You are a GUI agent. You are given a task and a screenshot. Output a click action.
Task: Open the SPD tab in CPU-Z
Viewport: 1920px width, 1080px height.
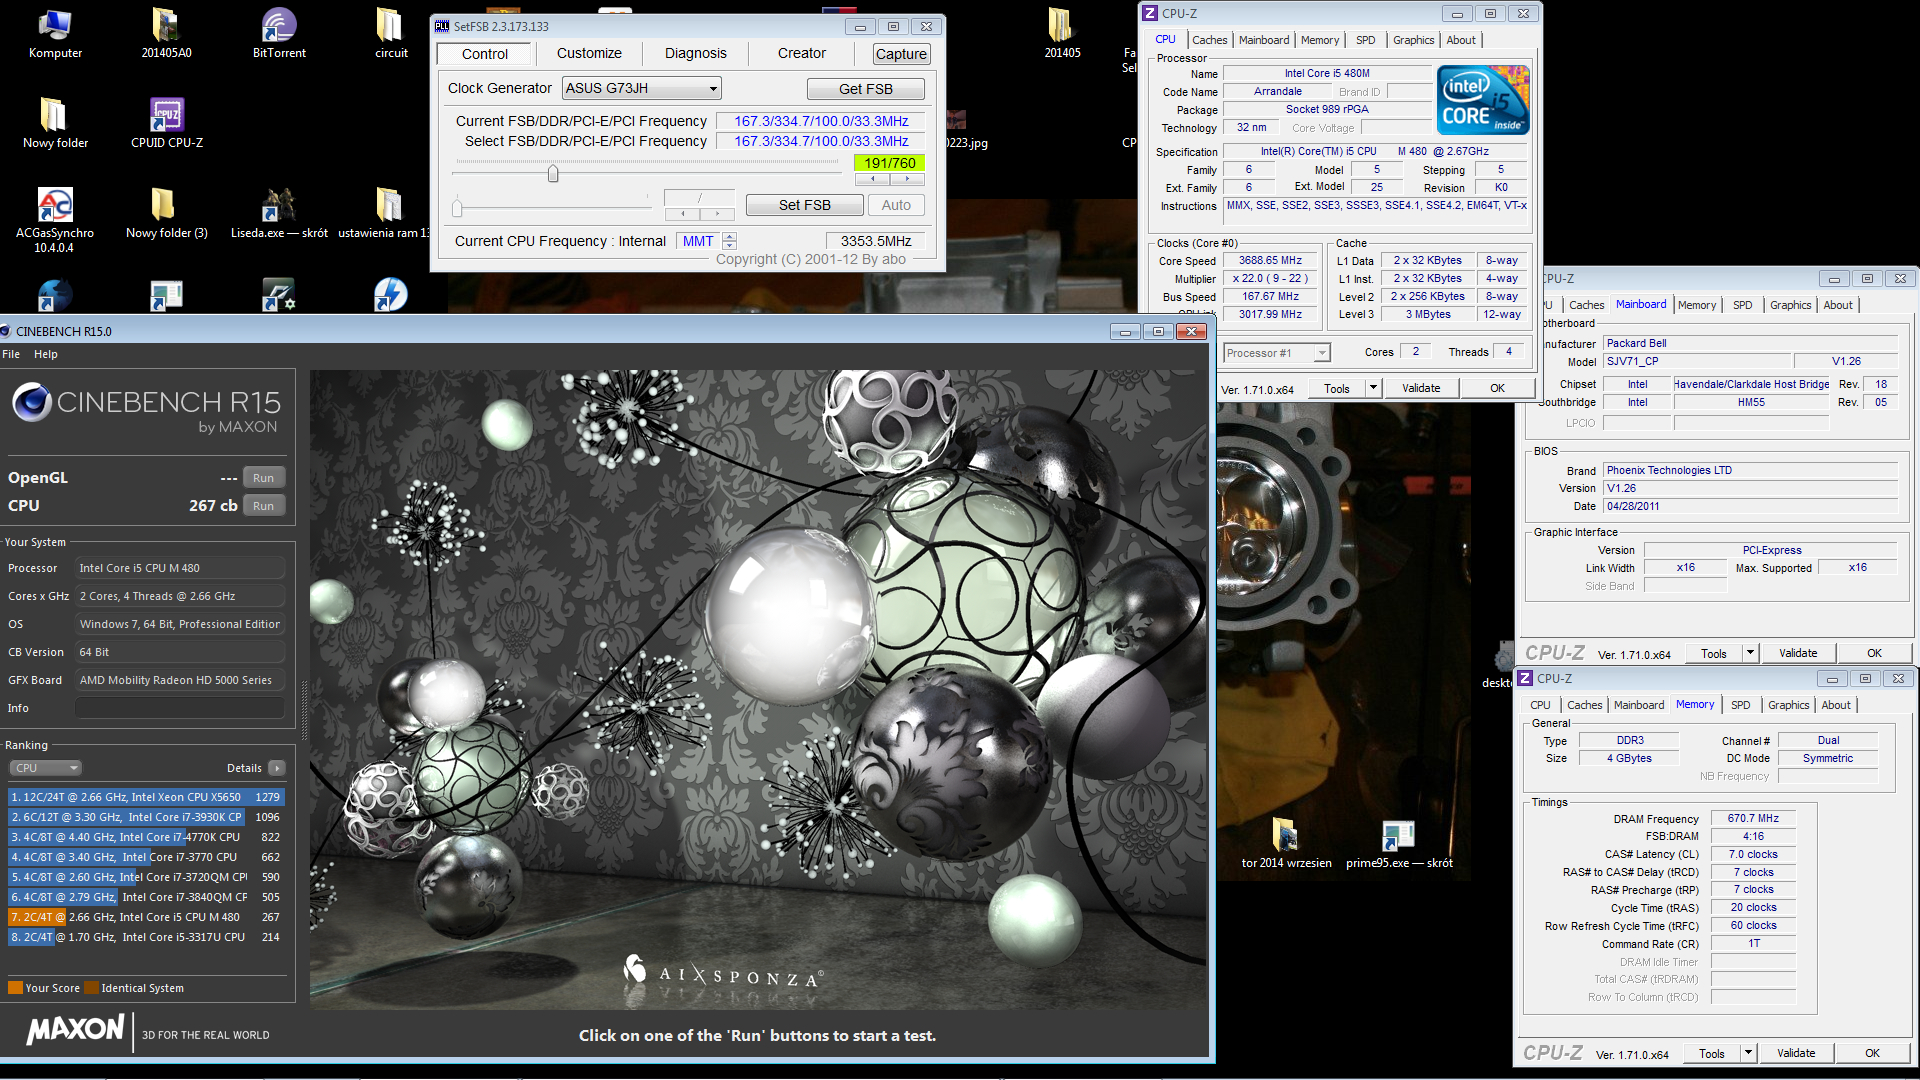1365,40
